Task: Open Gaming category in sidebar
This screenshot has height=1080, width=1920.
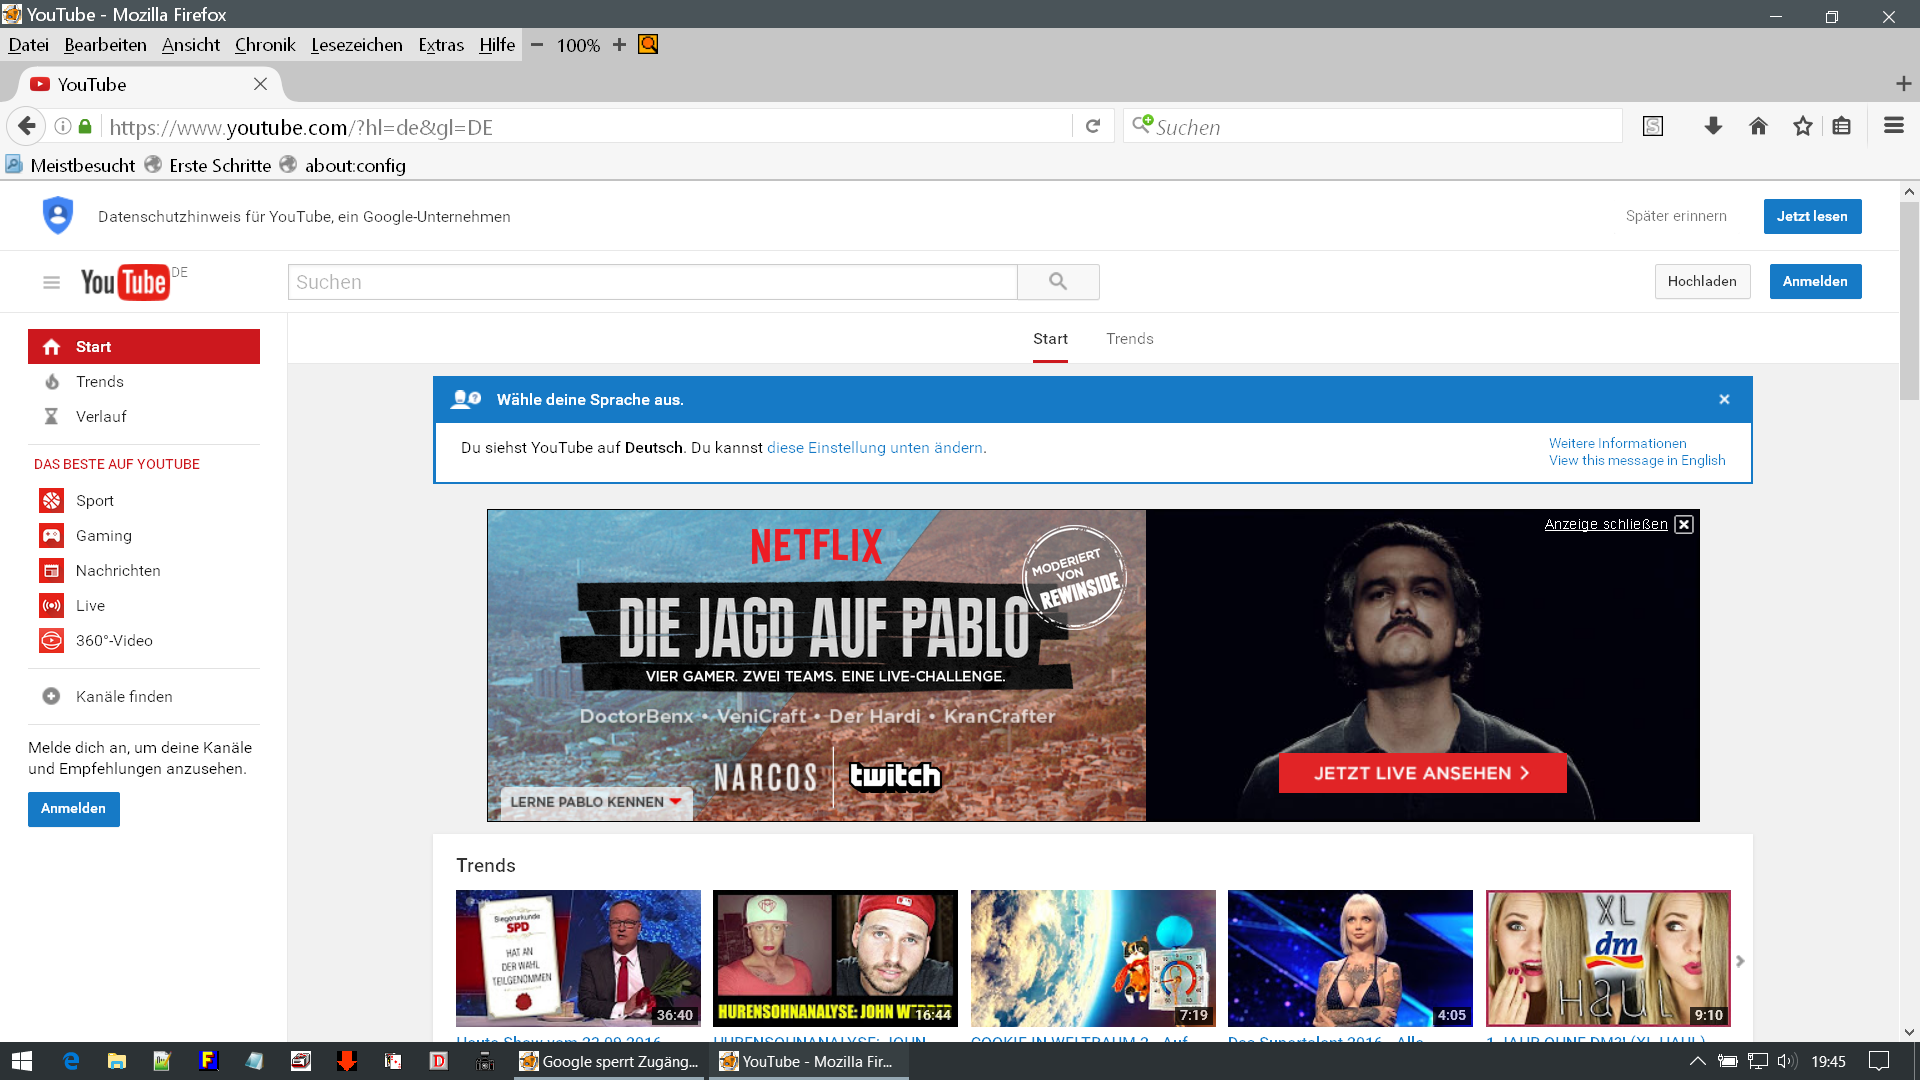Action: tap(103, 536)
